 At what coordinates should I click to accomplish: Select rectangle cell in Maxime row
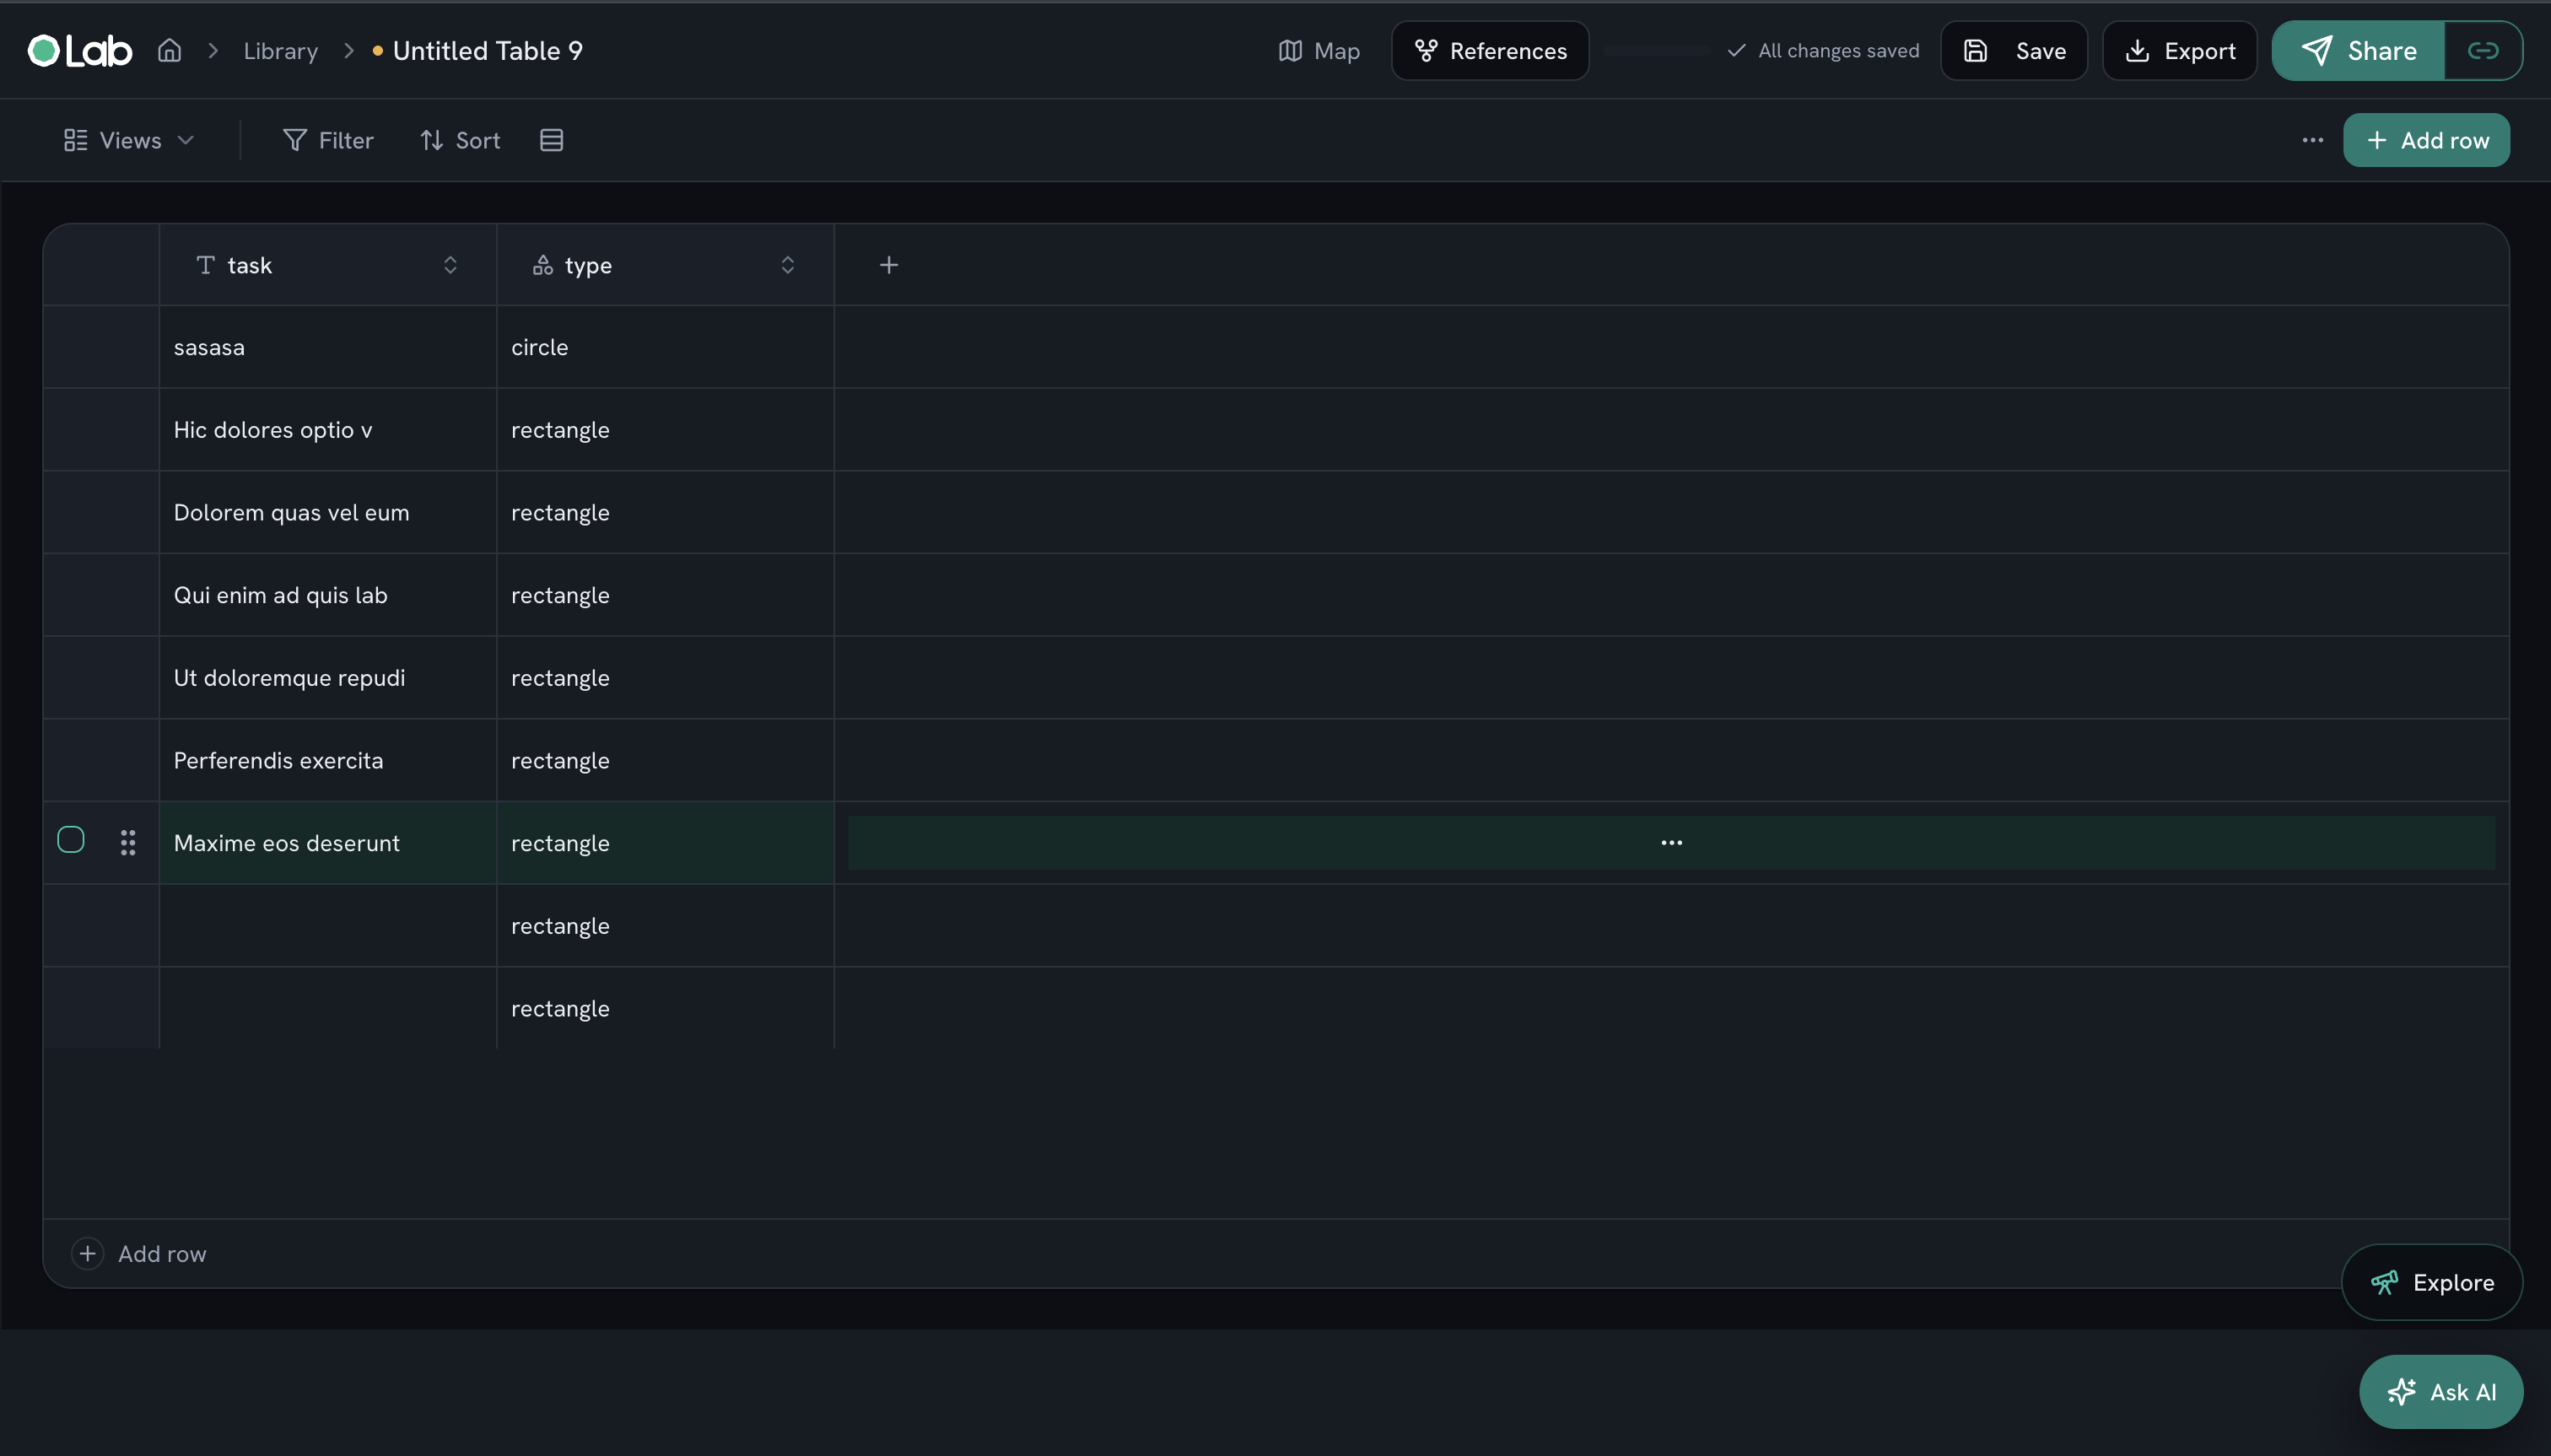(x=665, y=843)
